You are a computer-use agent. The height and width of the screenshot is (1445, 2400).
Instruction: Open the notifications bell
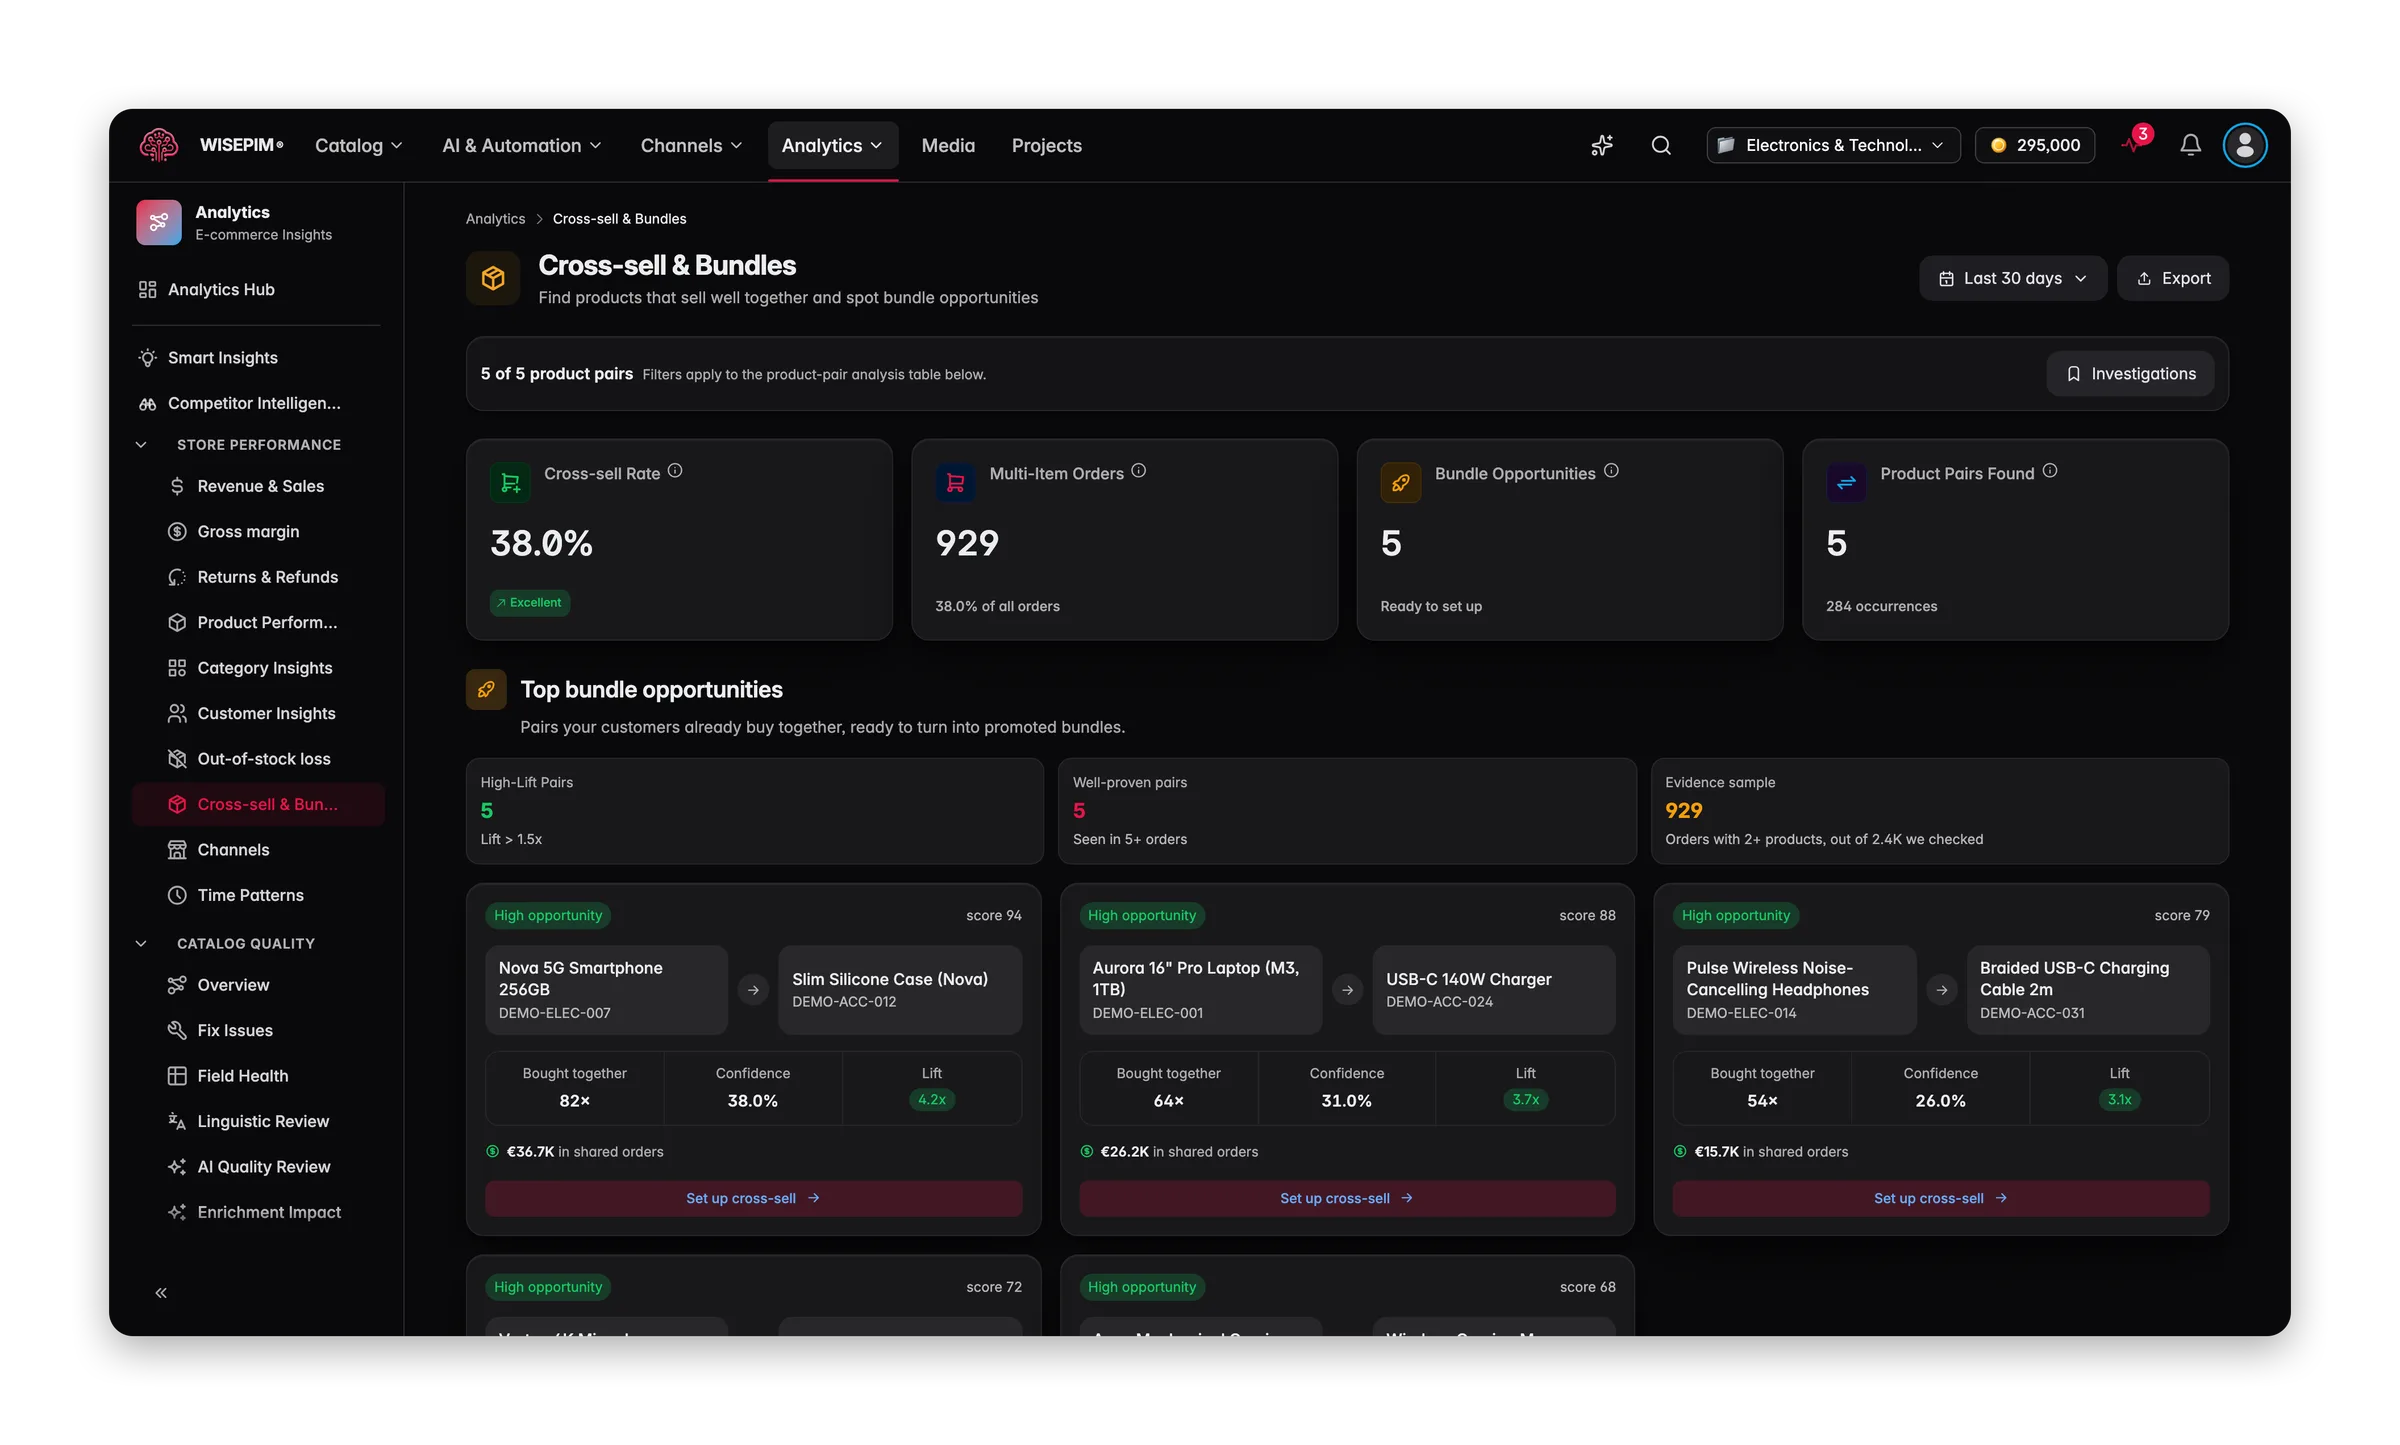[2190, 145]
